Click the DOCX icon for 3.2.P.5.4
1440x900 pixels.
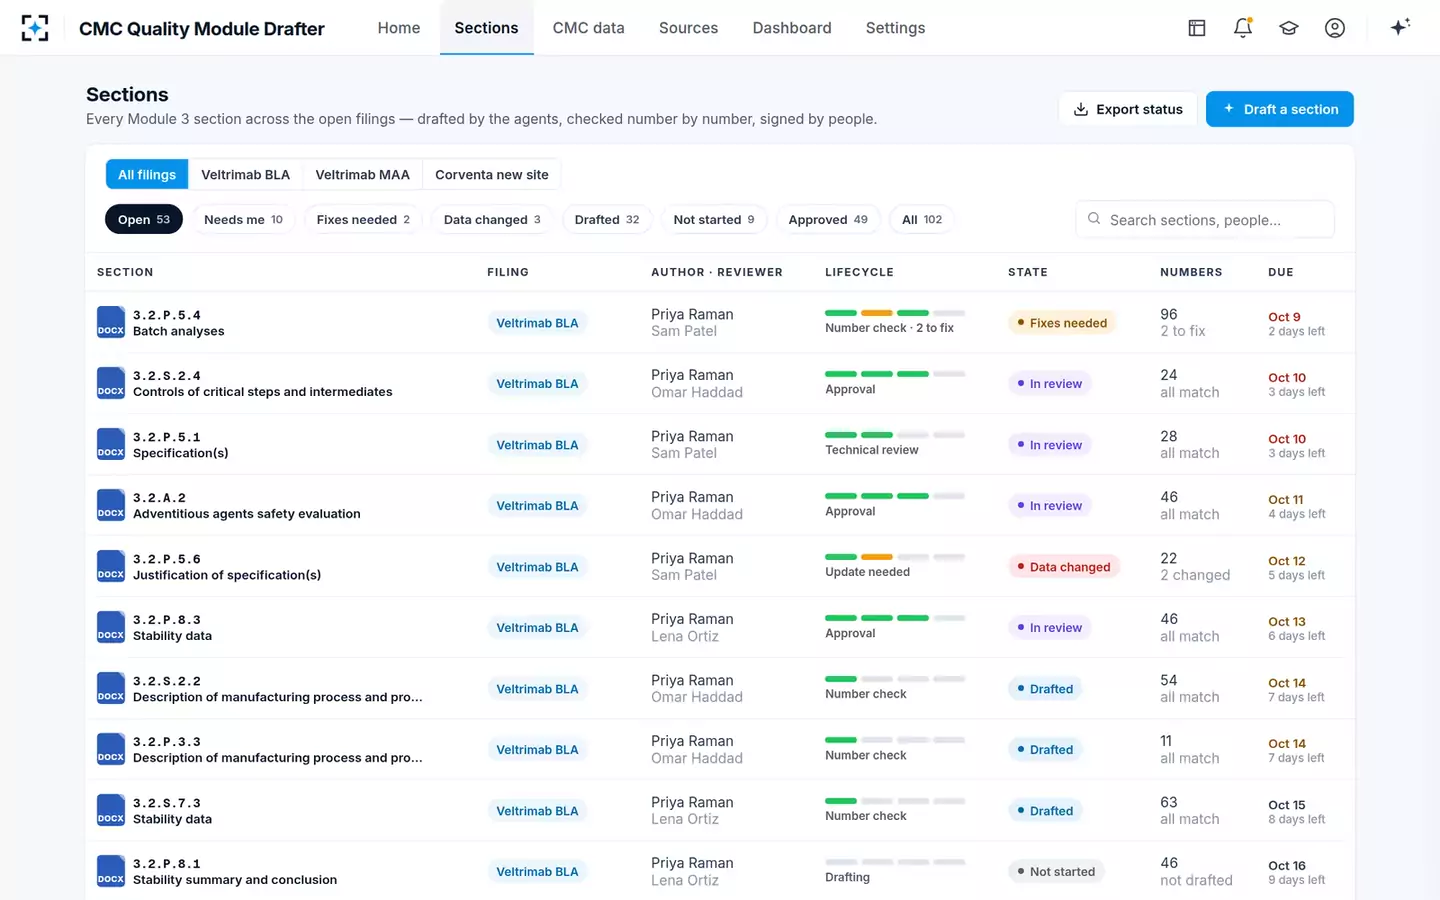[x=111, y=322]
